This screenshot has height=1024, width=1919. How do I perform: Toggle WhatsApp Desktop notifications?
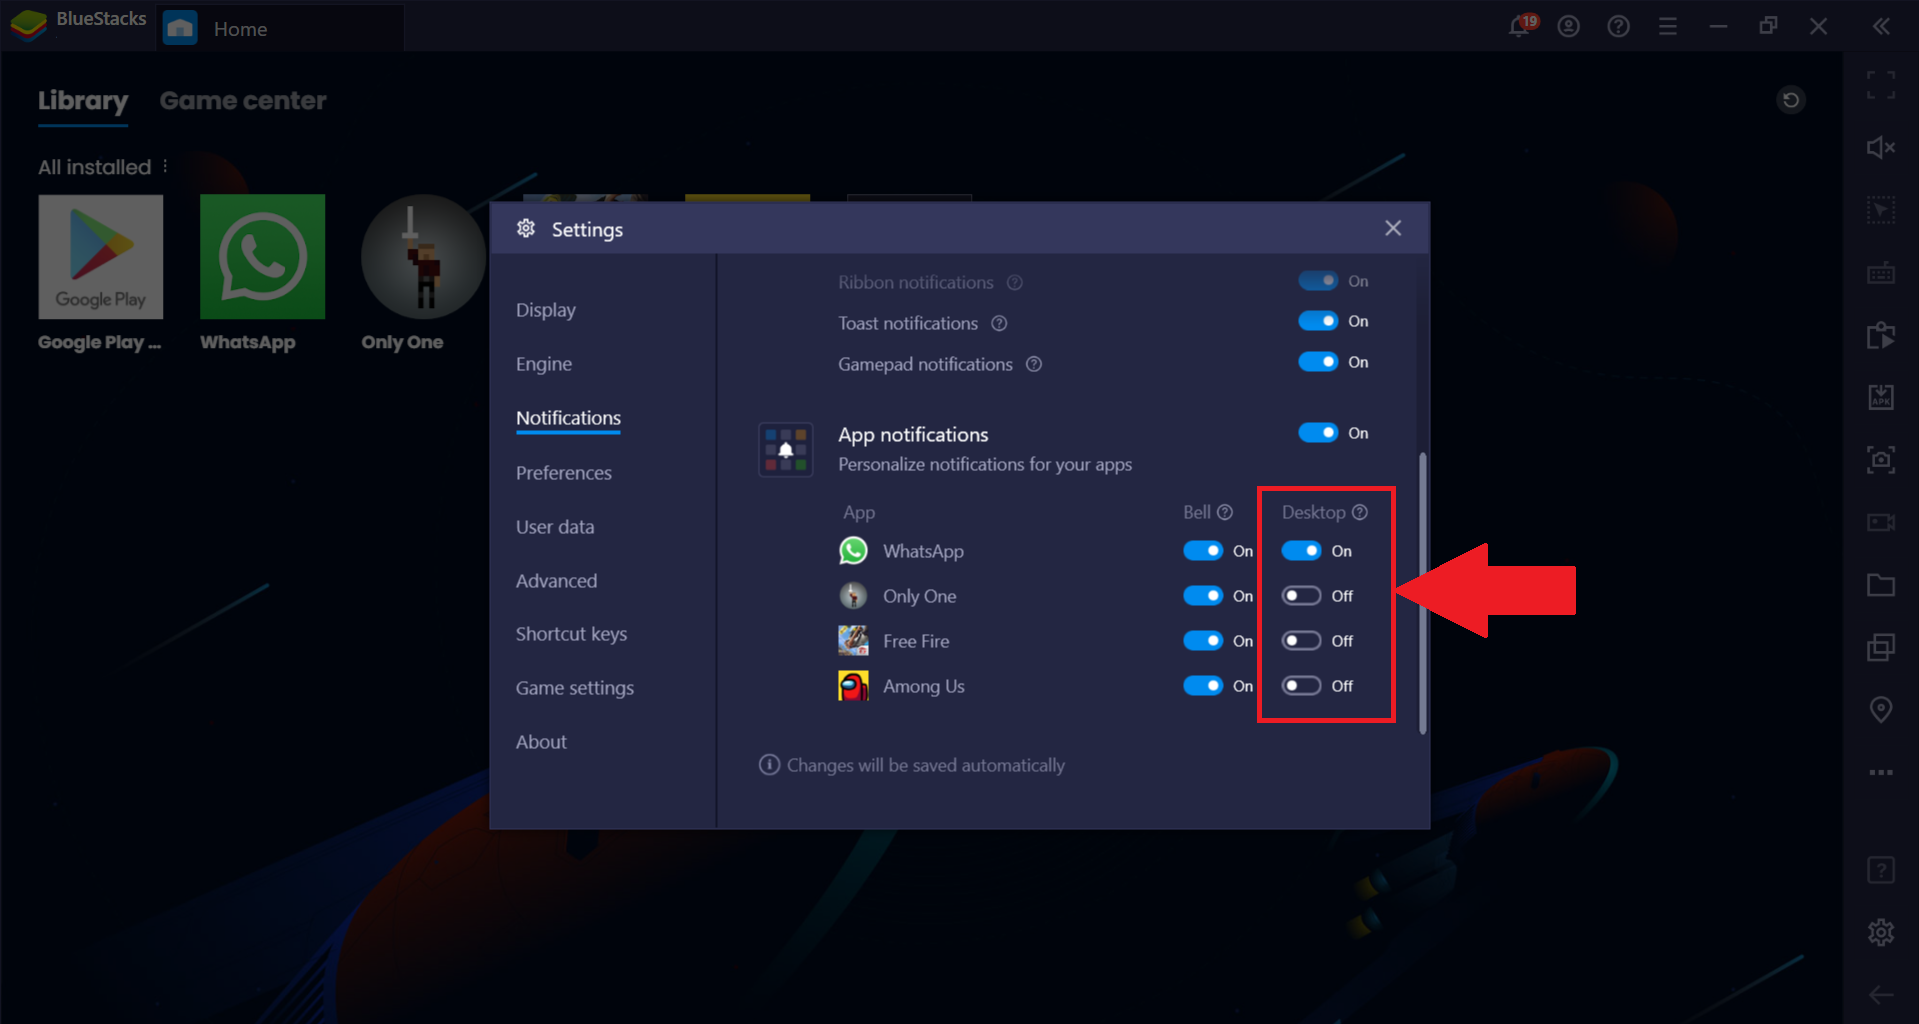[1301, 551]
